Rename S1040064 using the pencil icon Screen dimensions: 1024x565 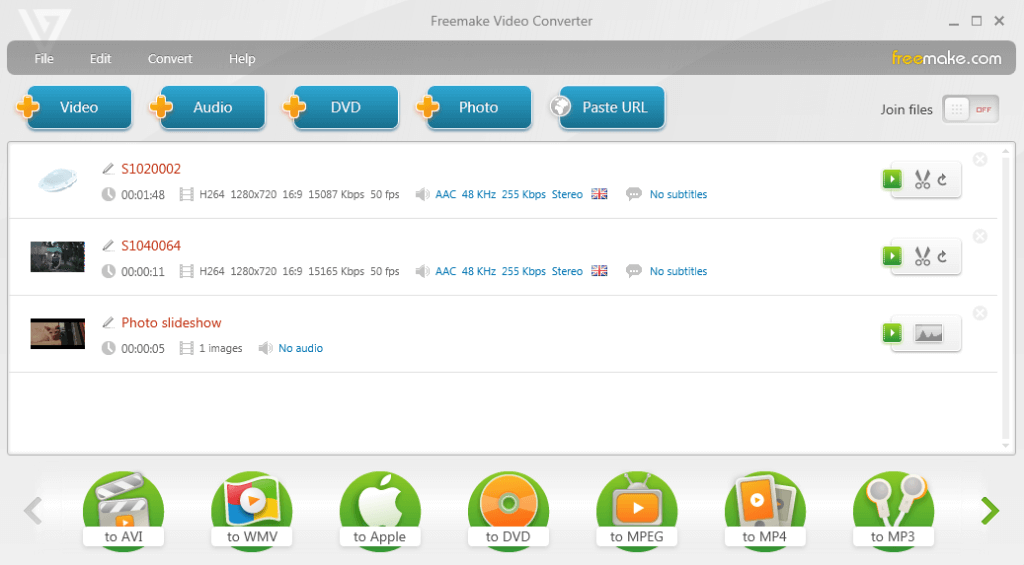(108, 246)
